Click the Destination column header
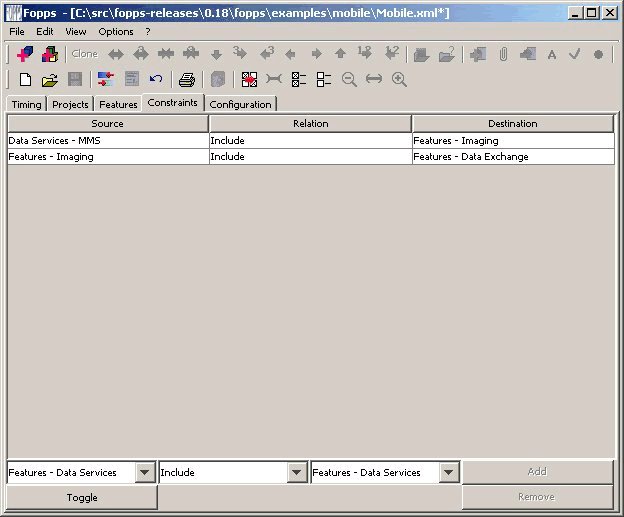The height and width of the screenshot is (517, 624). coord(513,124)
